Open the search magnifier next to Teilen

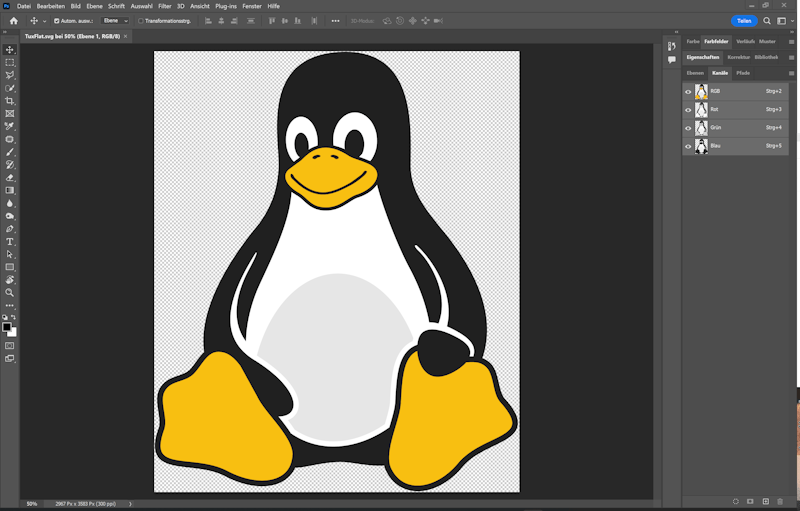click(x=767, y=21)
